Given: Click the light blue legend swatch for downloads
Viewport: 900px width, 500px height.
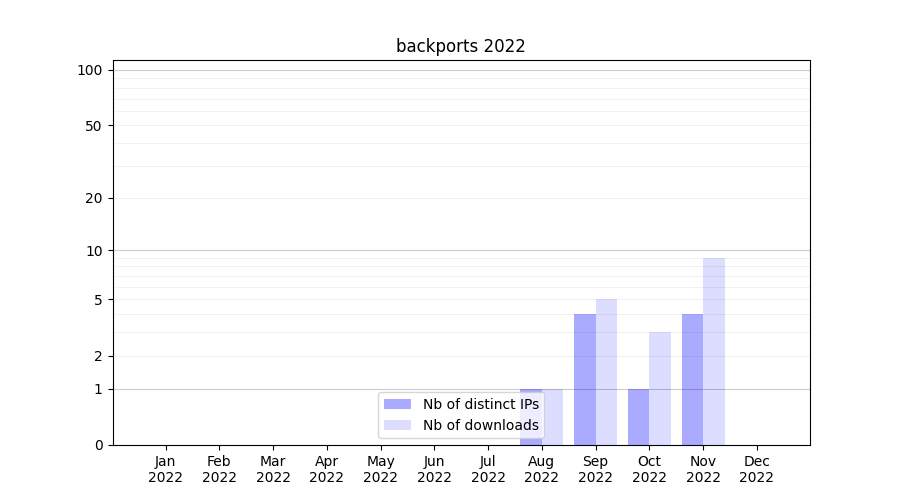Looking at the screenshot, I should tap(397, 425).
